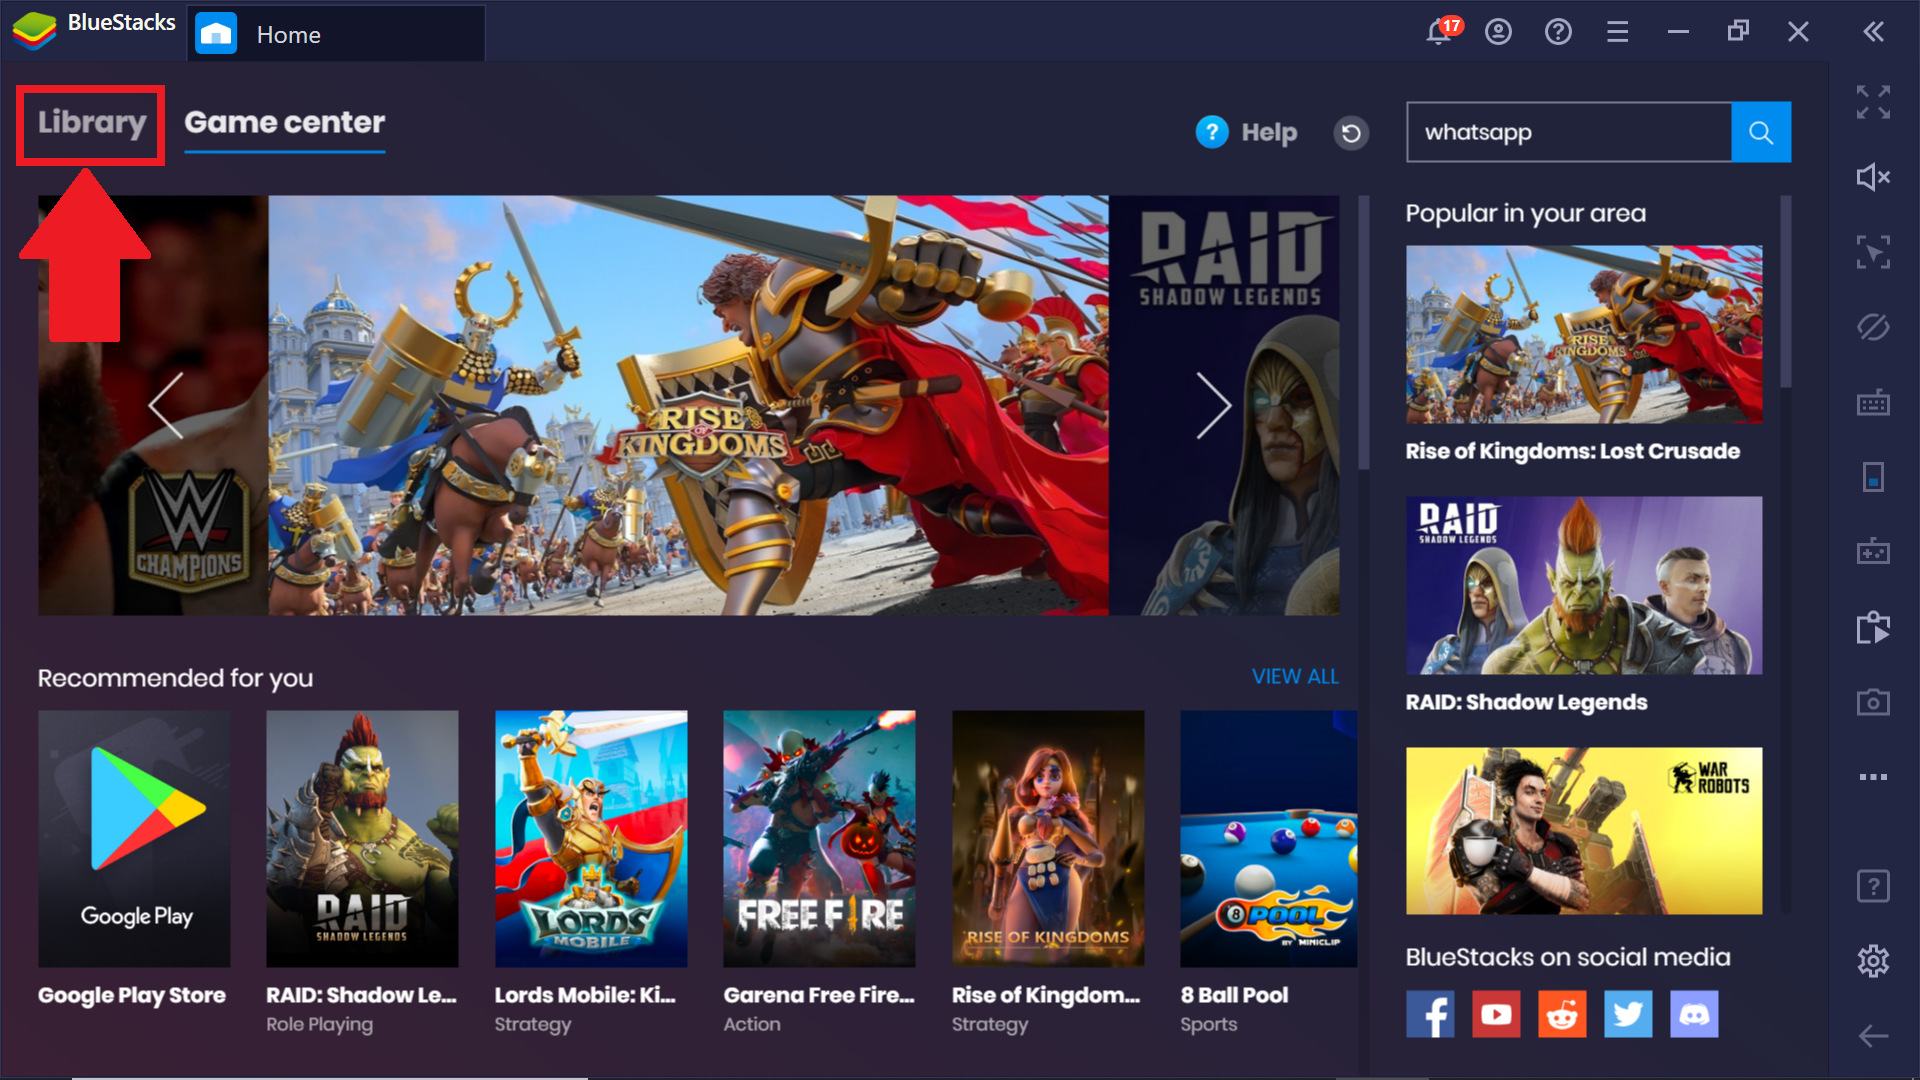Click the cursor lock selection icon
Screen dimensions: 1920x1080
(x=1873, y=252)
